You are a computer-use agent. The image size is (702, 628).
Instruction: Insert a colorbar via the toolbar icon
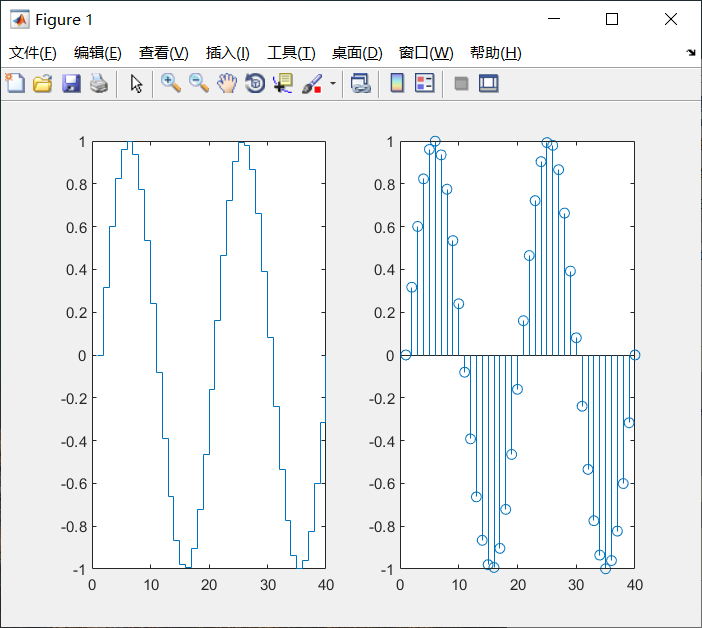point(397,83)
